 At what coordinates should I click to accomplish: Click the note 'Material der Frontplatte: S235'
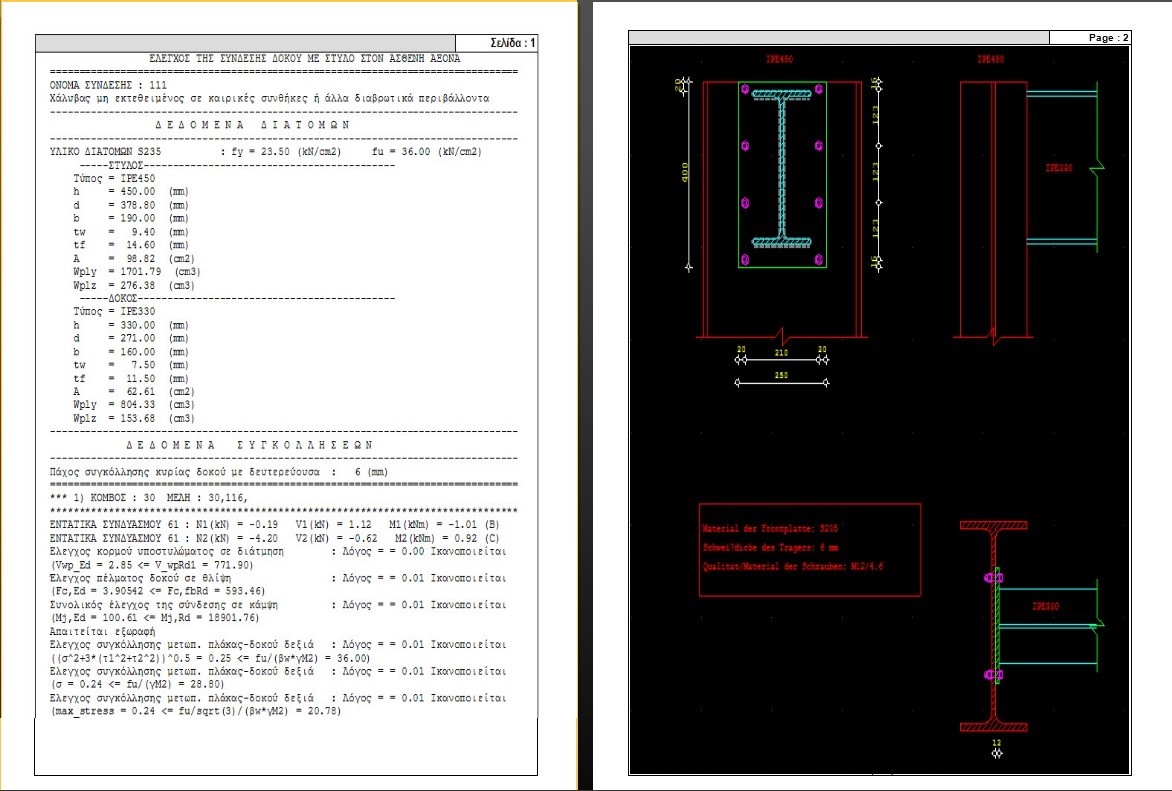[770, 529]
